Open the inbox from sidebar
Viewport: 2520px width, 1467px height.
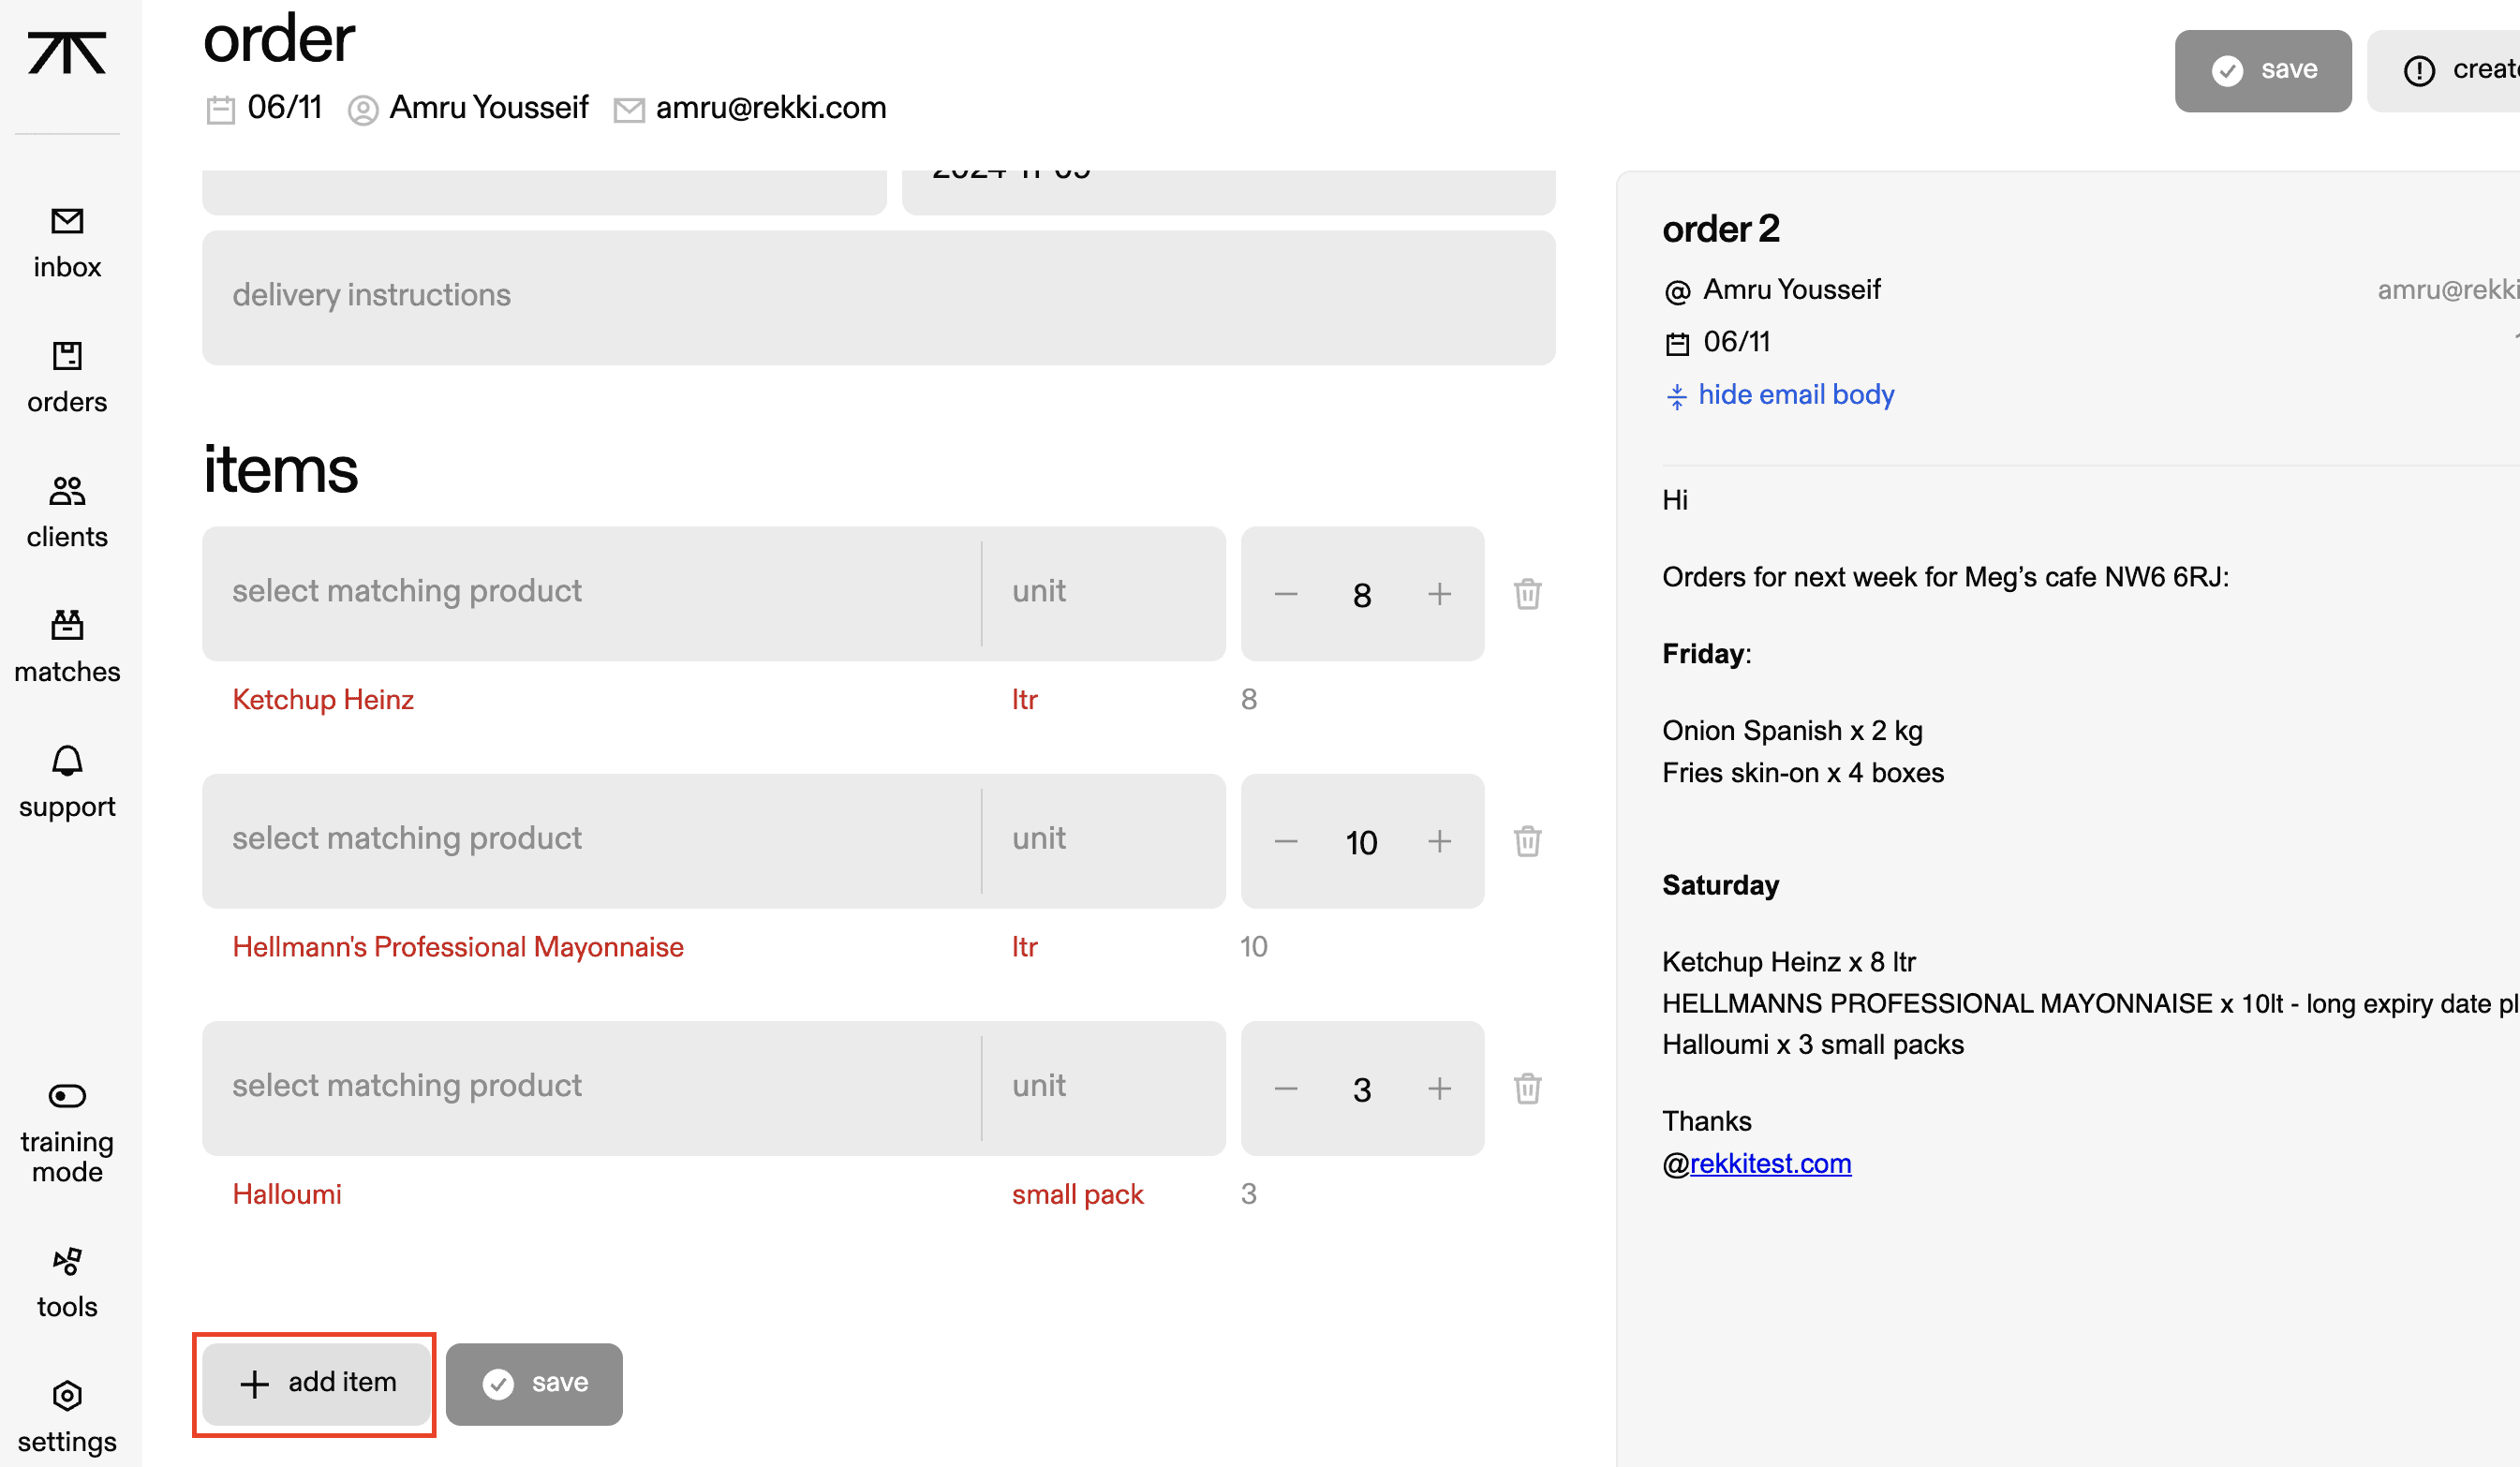pyautogui.click(x=67, y=243)
